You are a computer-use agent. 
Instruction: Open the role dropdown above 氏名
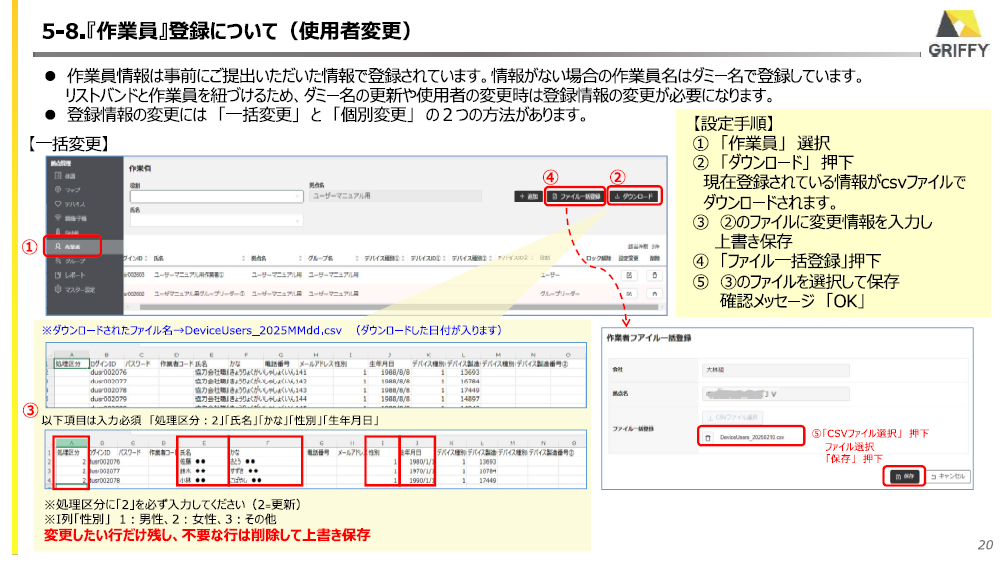(216, 196)
